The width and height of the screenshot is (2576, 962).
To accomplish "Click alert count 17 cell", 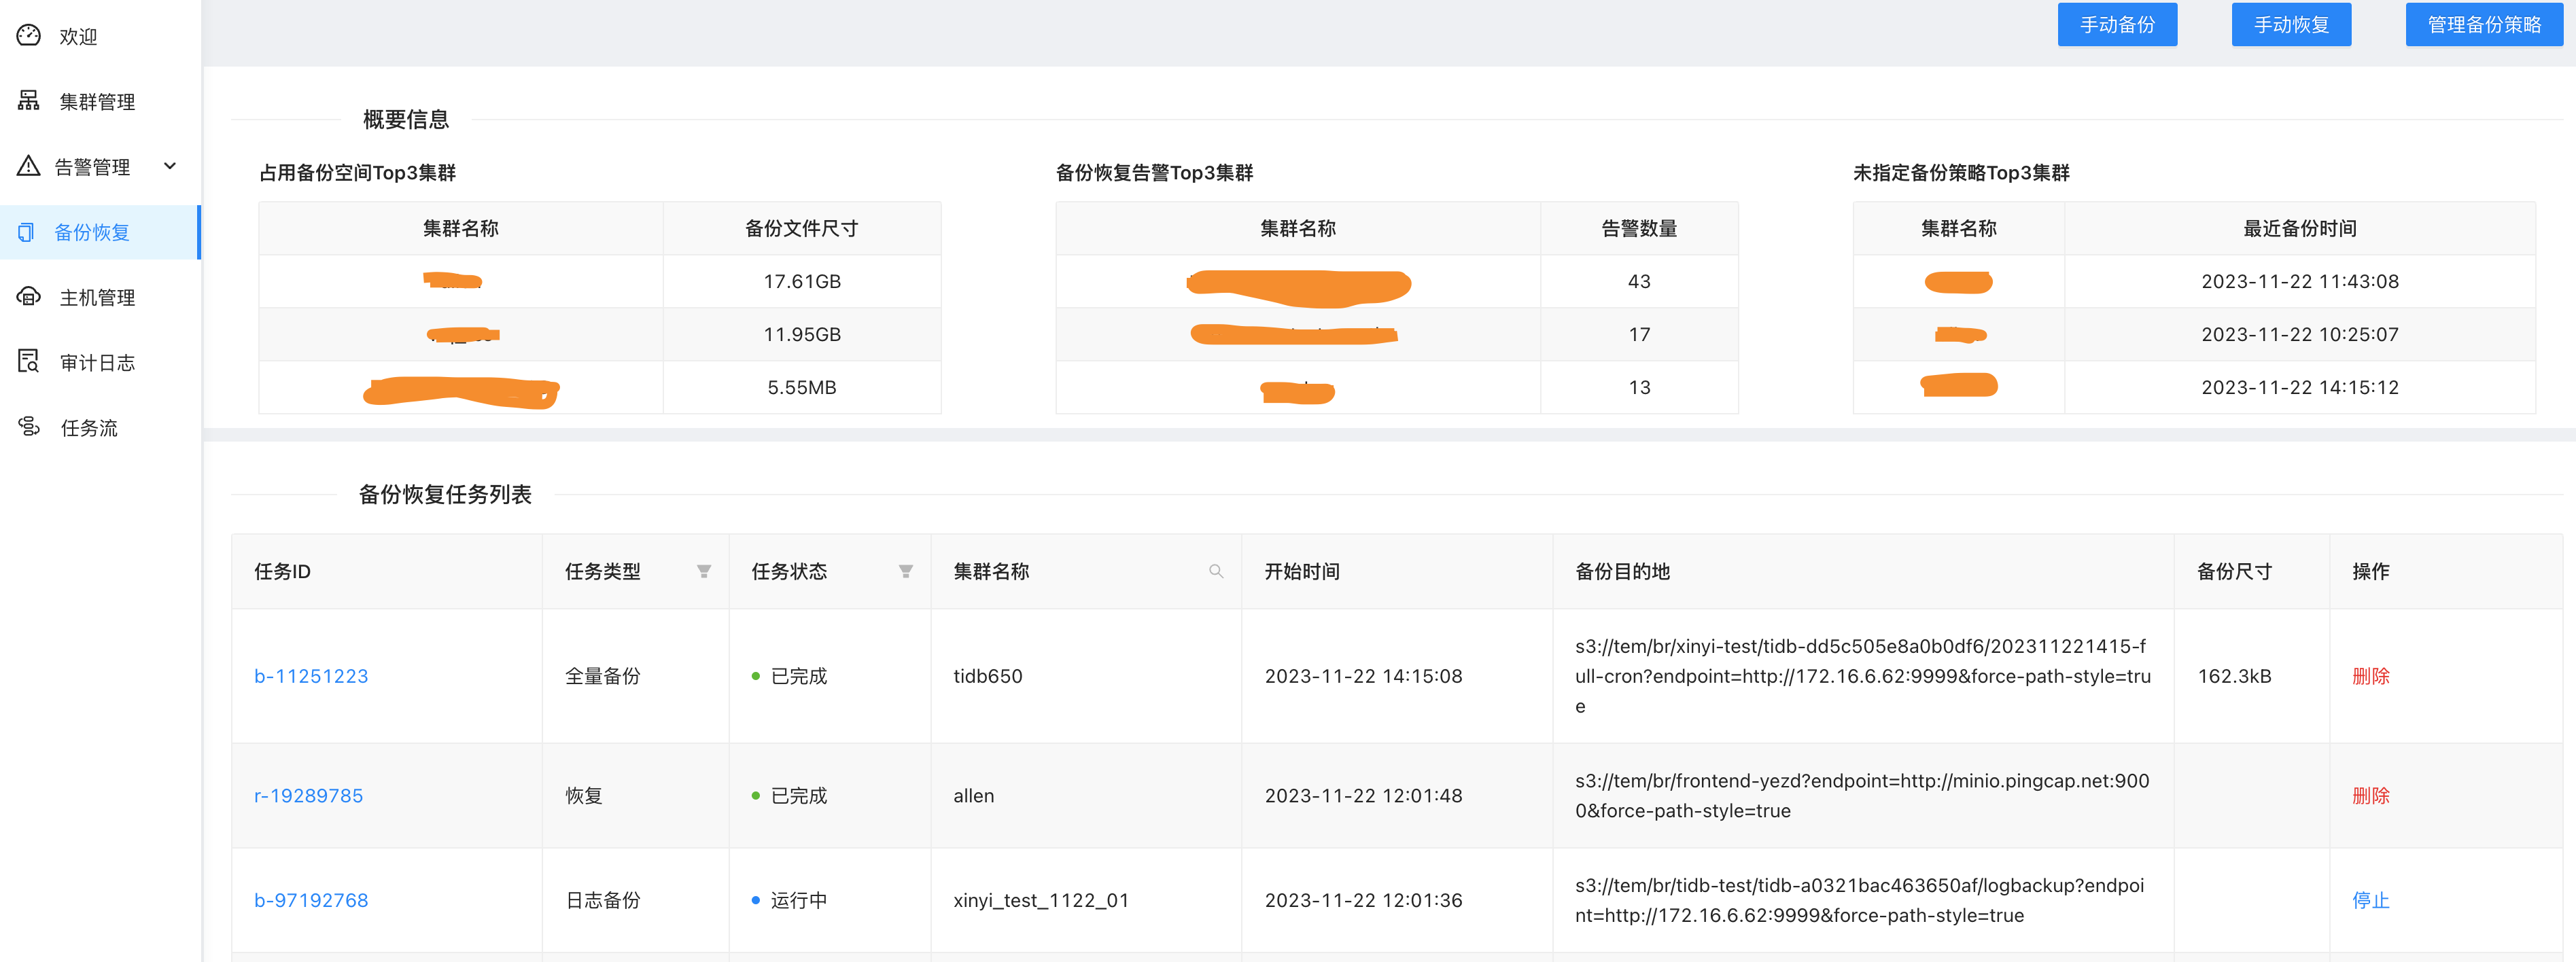I will 1639,334.
